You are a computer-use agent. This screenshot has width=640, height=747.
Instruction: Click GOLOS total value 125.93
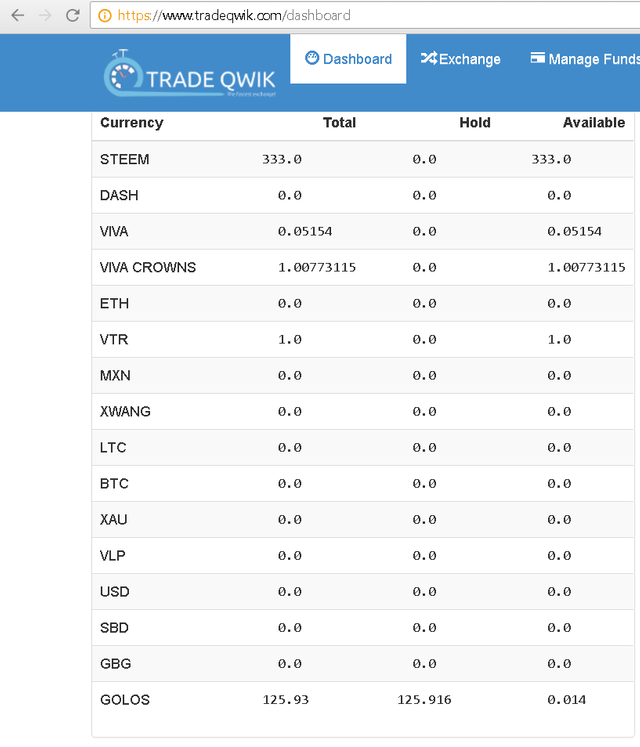(285, 700)
